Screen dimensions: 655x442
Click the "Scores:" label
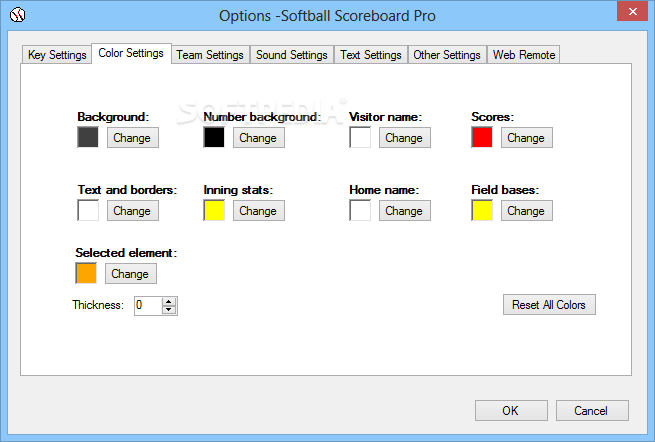click(493, 117)
